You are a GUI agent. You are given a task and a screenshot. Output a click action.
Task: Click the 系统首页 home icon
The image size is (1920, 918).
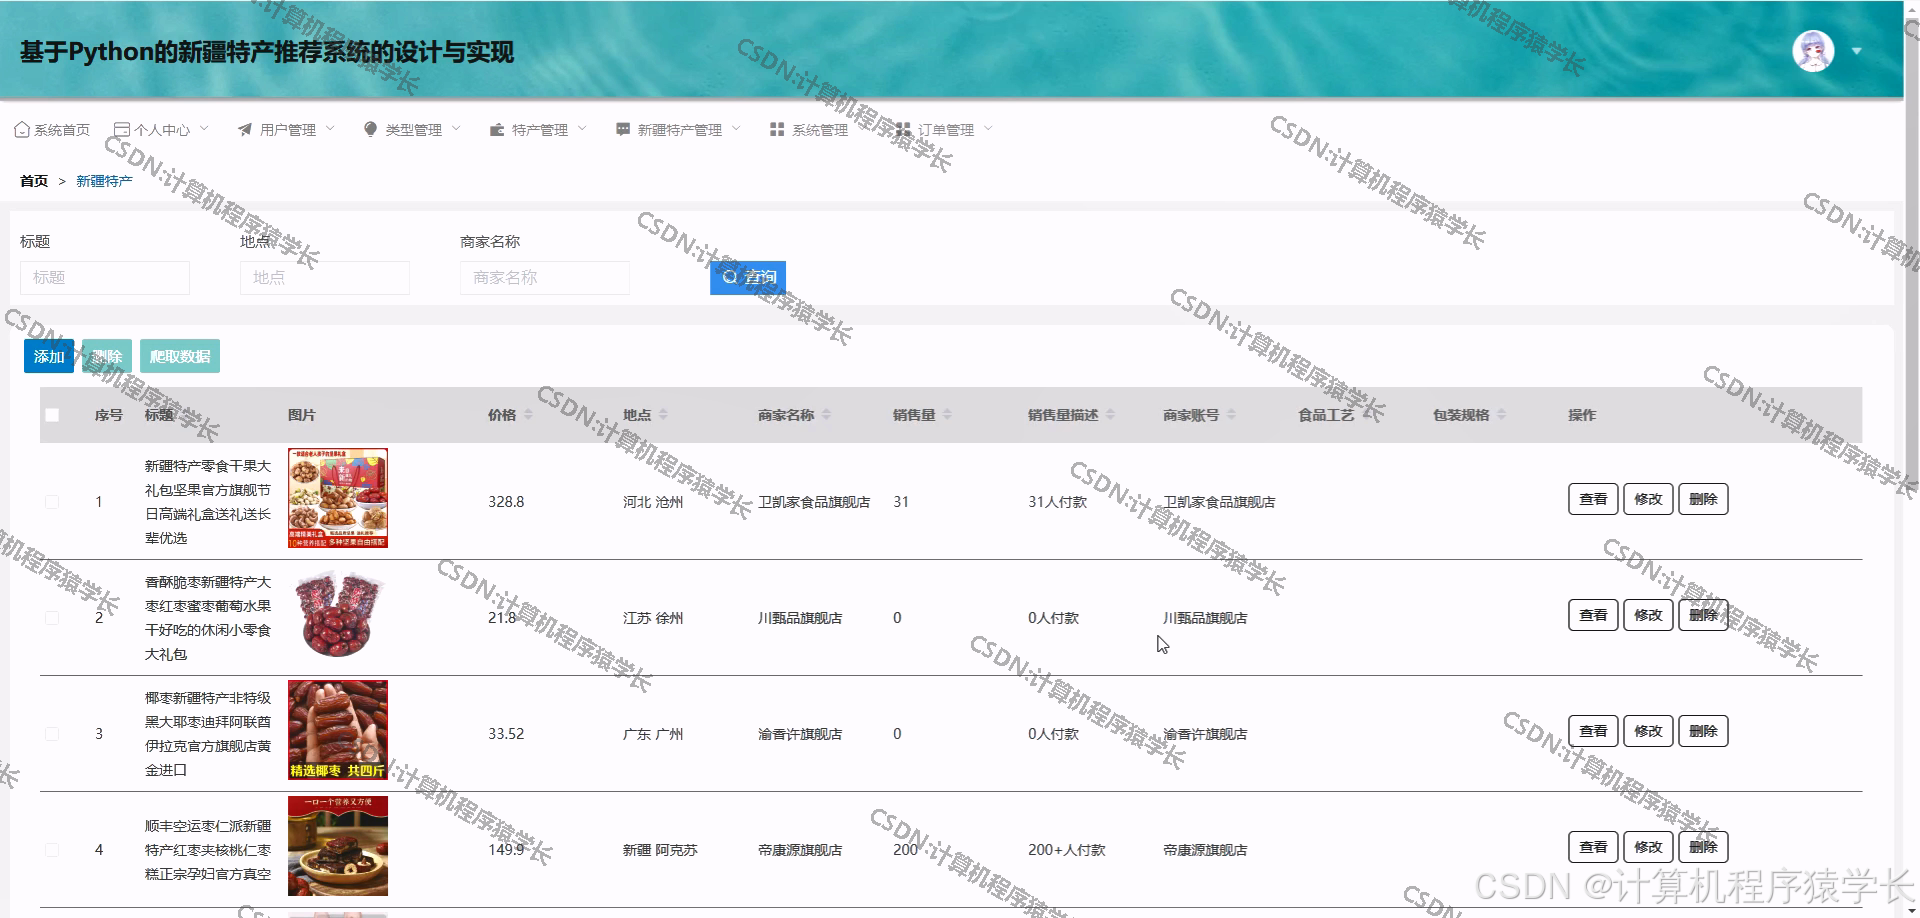[x=22, y=130]
